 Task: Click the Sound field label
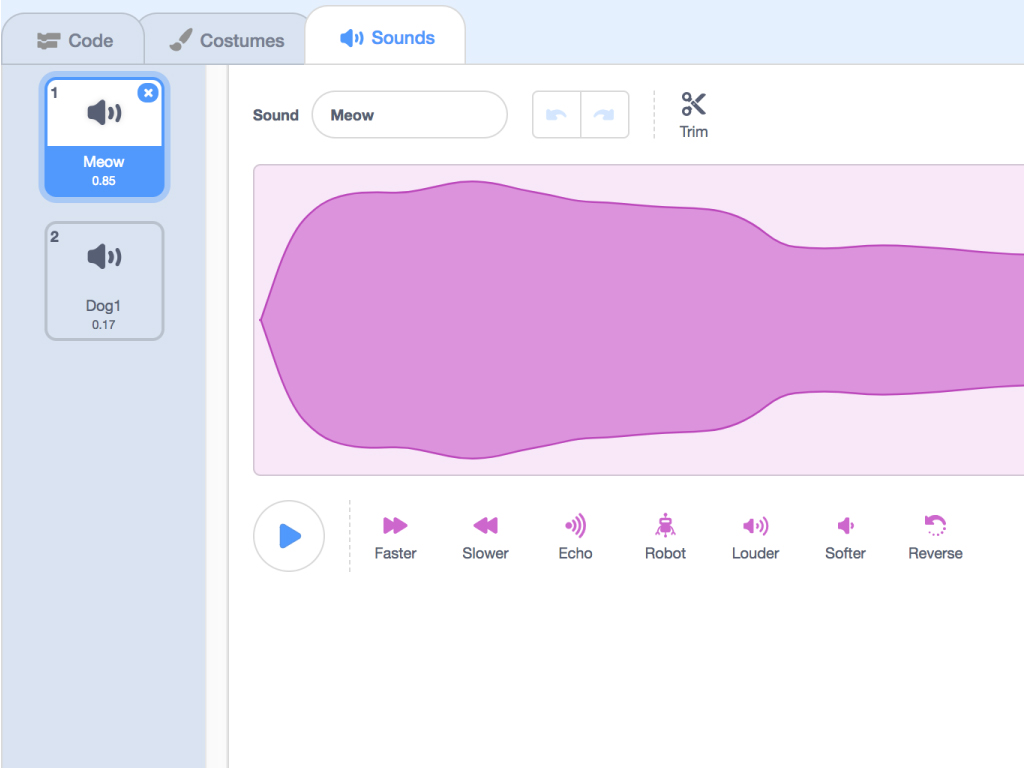[x=276, y=115]
